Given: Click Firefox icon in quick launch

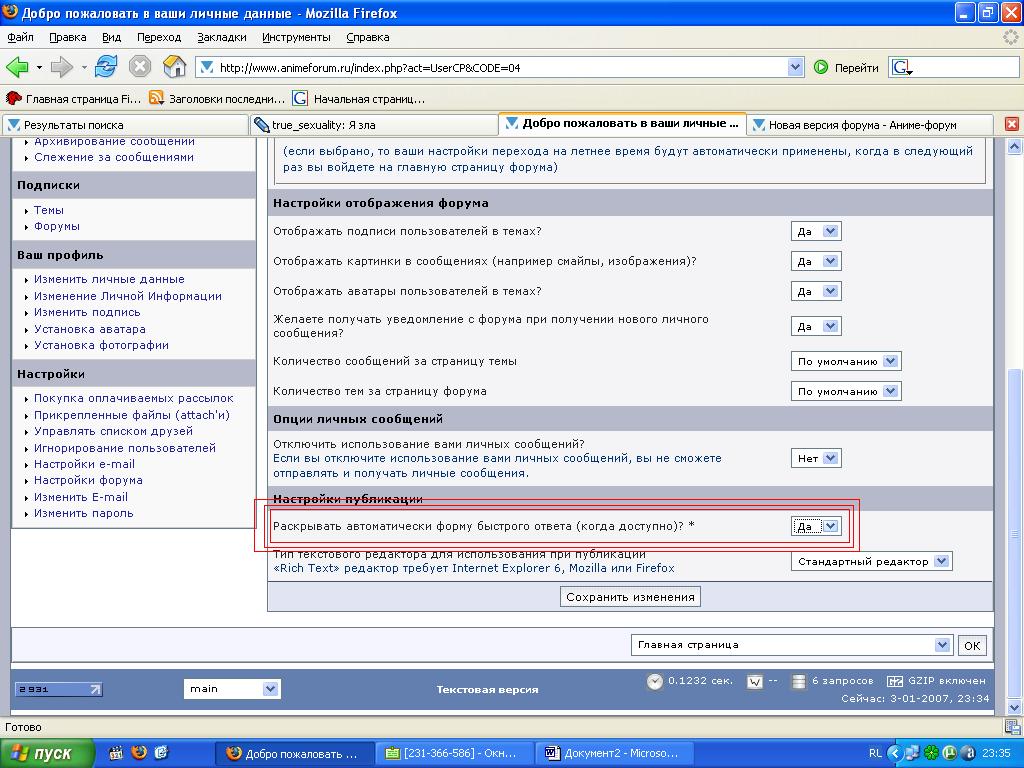Looking at the screenshot, I should [139, 752].
